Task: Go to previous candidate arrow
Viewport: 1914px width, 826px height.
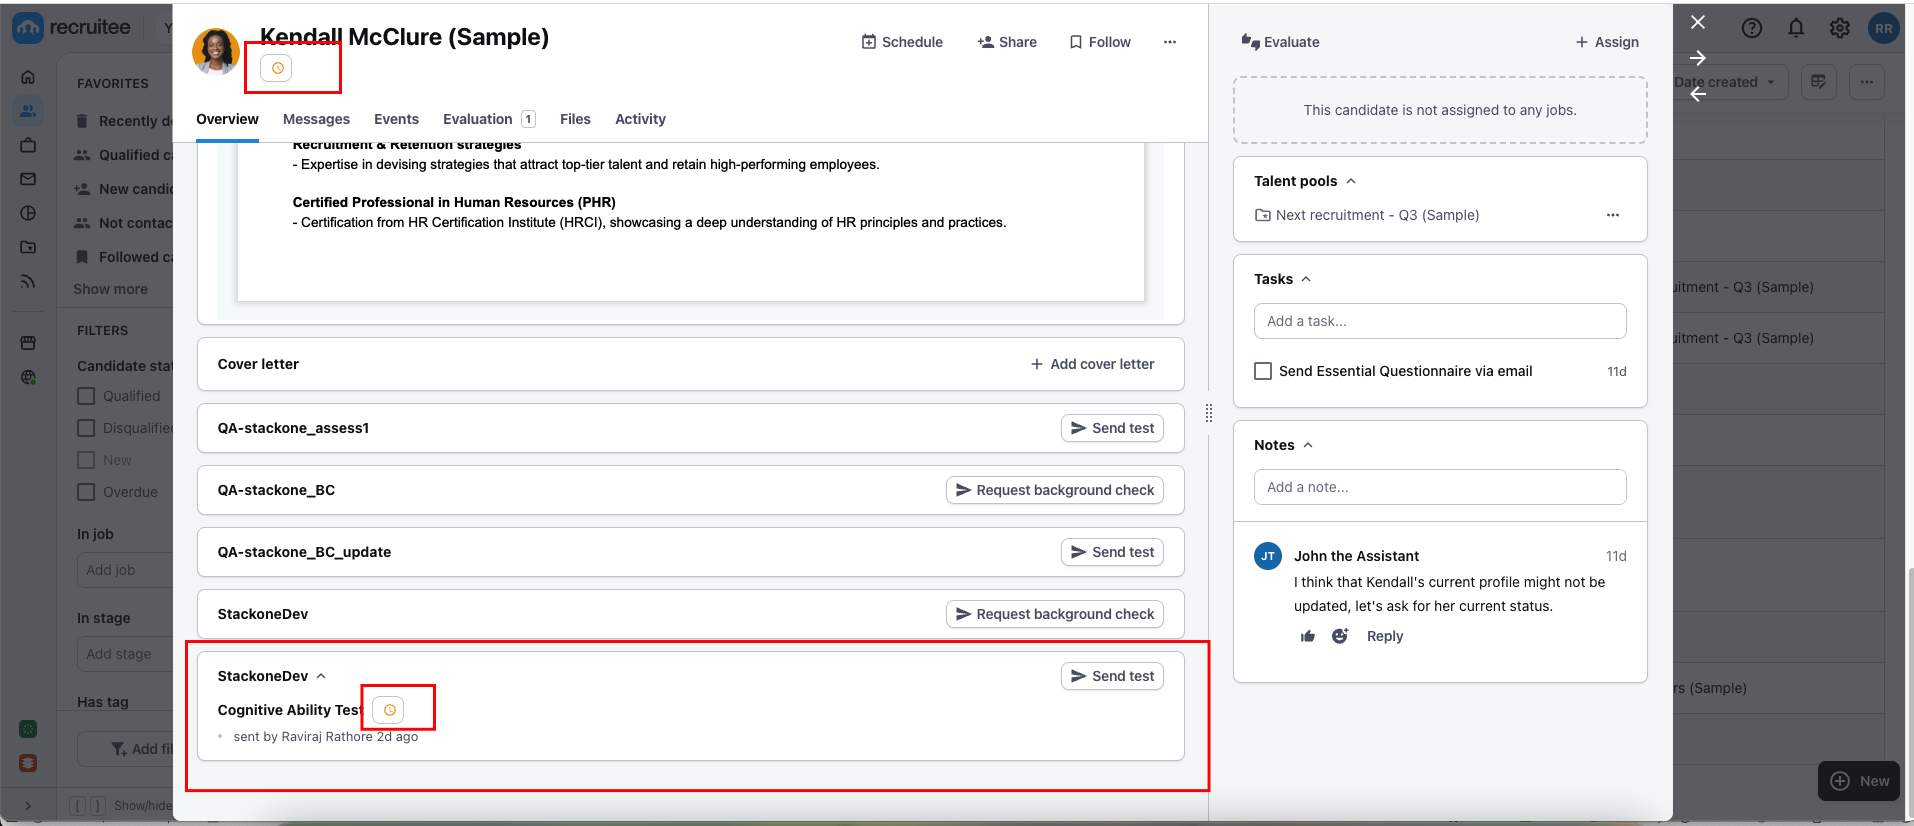Action: pyautogui.click(x=1698, y=94)
